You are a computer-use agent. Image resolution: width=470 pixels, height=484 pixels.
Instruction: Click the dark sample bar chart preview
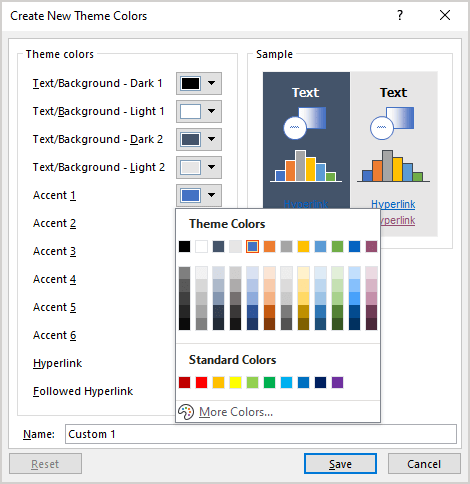tap(306, 166)
